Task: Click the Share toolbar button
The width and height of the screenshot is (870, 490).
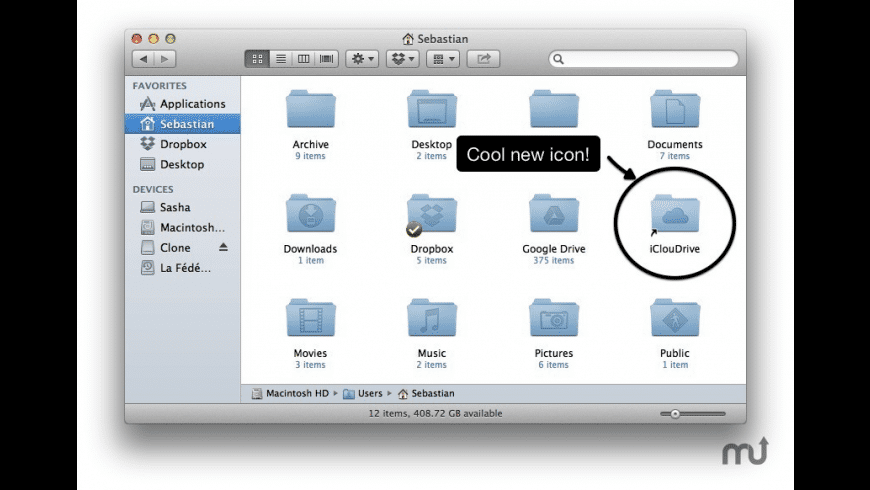Action: coord(484,59)
